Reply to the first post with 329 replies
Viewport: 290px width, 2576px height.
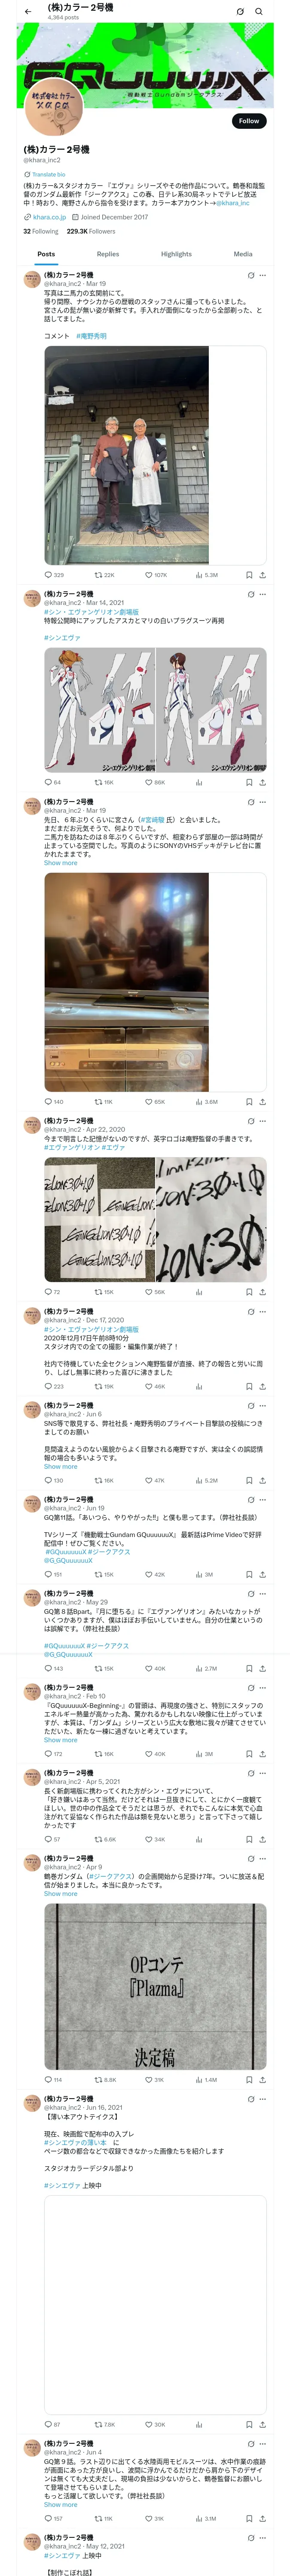54,575
